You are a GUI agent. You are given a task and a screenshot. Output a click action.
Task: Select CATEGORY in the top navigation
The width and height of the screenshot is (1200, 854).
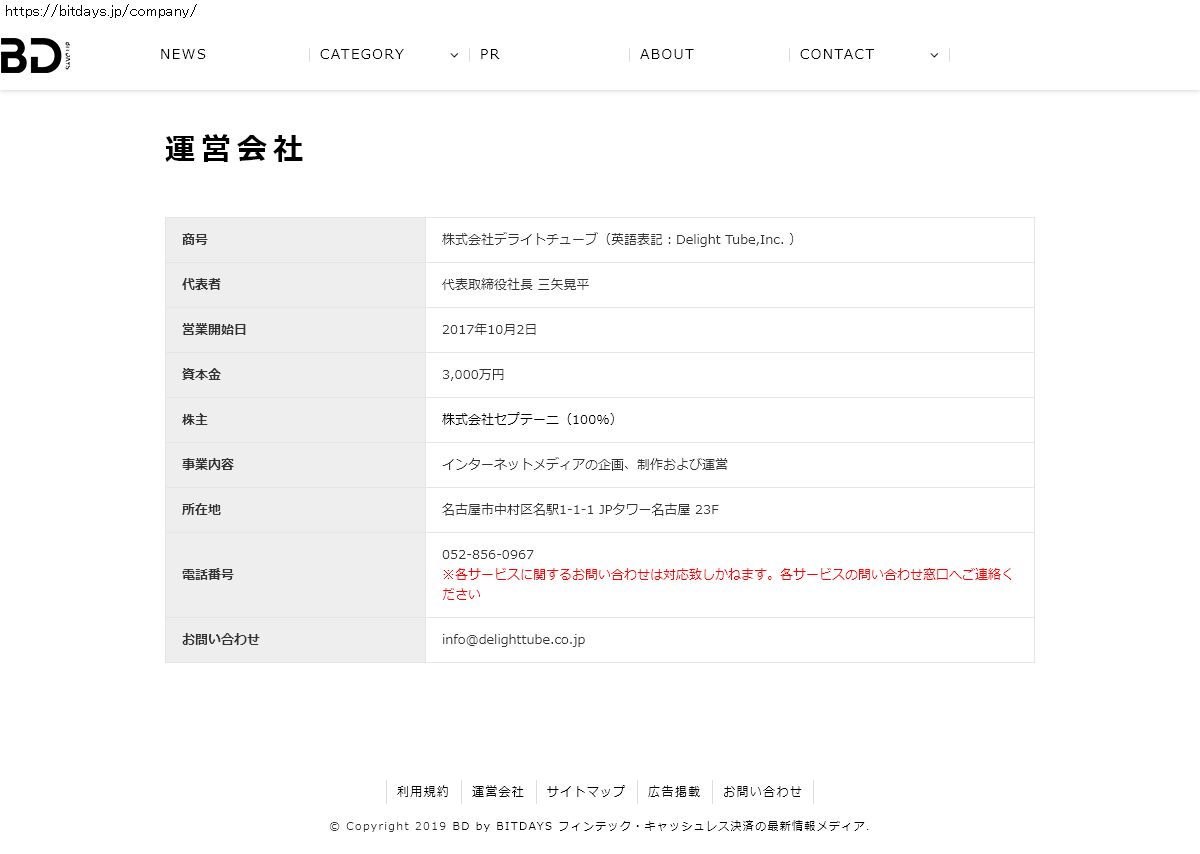point(362,55)
